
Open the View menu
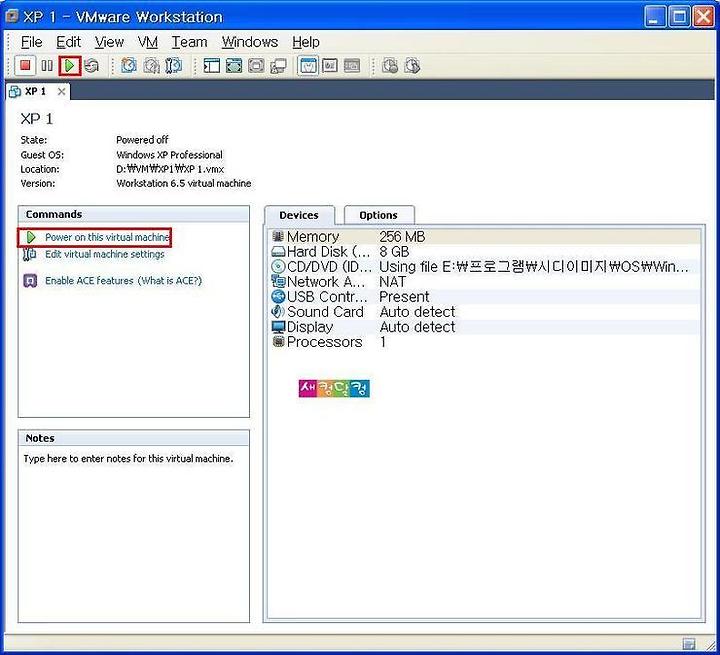[109, 42]
